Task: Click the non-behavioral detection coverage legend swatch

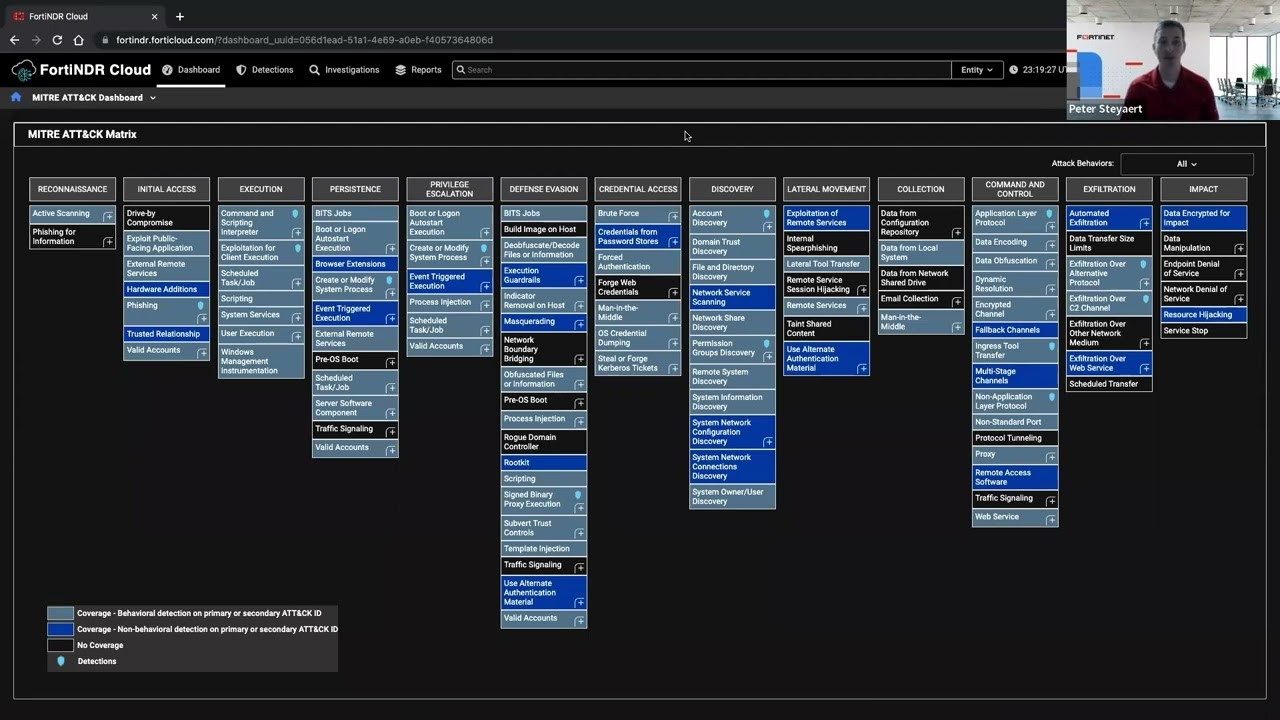Action: 61,630
